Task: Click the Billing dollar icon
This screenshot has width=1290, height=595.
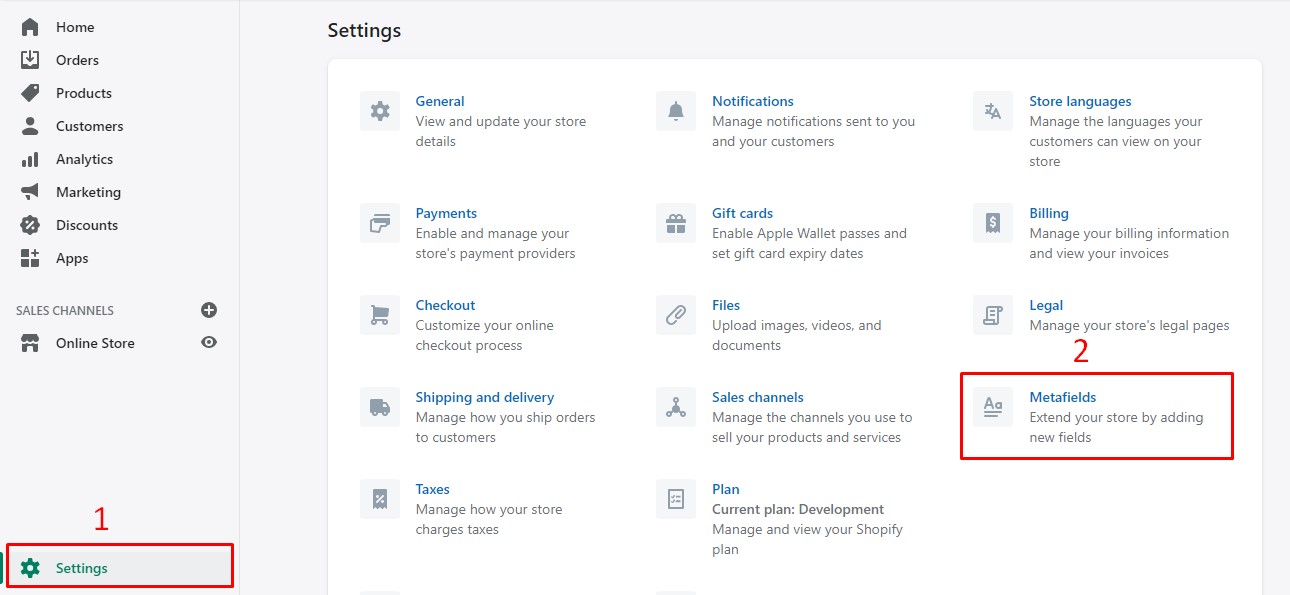Action: click(x=991, y=222)
